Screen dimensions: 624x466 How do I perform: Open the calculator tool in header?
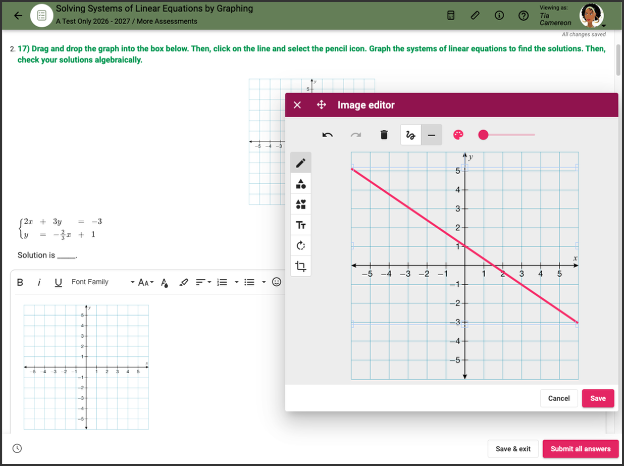[450, 16]
